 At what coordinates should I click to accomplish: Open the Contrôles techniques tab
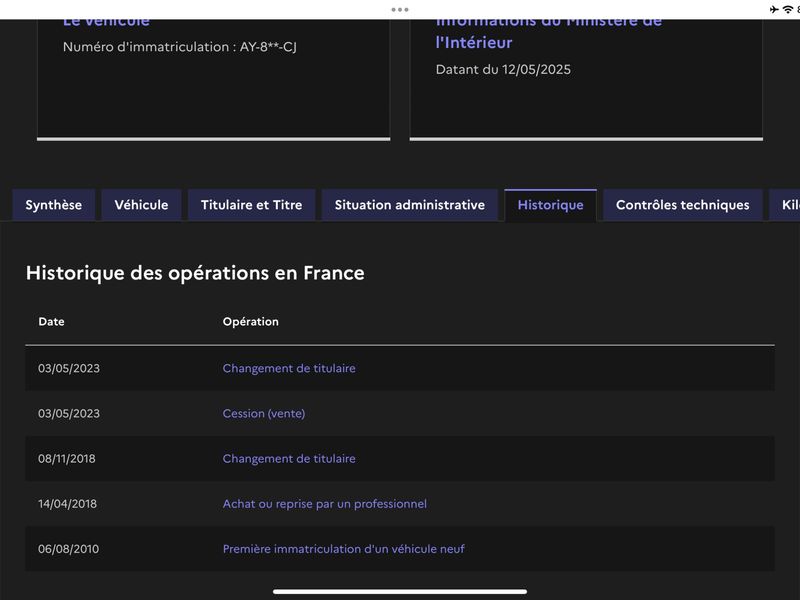click(x=683, y=205)
